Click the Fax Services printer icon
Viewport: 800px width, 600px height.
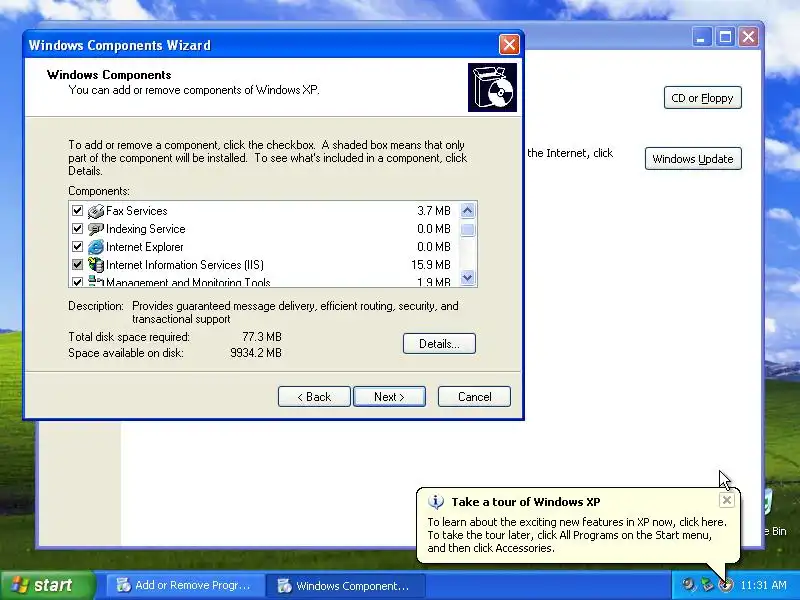coord(95,211)
